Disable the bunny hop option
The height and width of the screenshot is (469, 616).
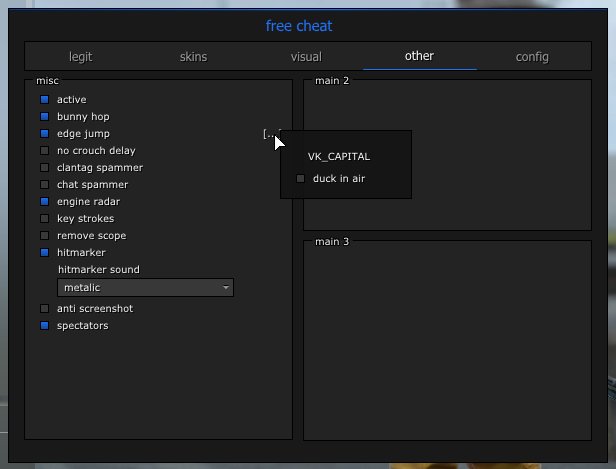coord(44,117)
